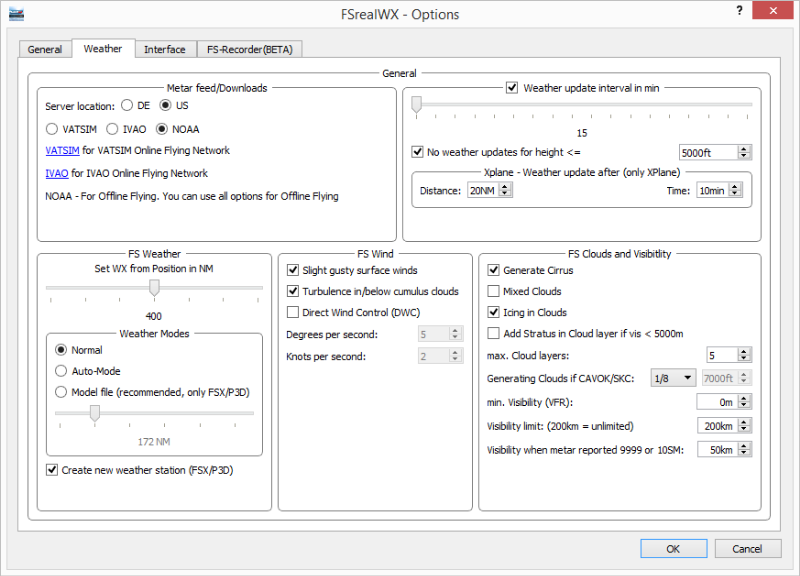Decrease the Visibility limit 200km spinner
800x576 pixels.
pos(744,429)
